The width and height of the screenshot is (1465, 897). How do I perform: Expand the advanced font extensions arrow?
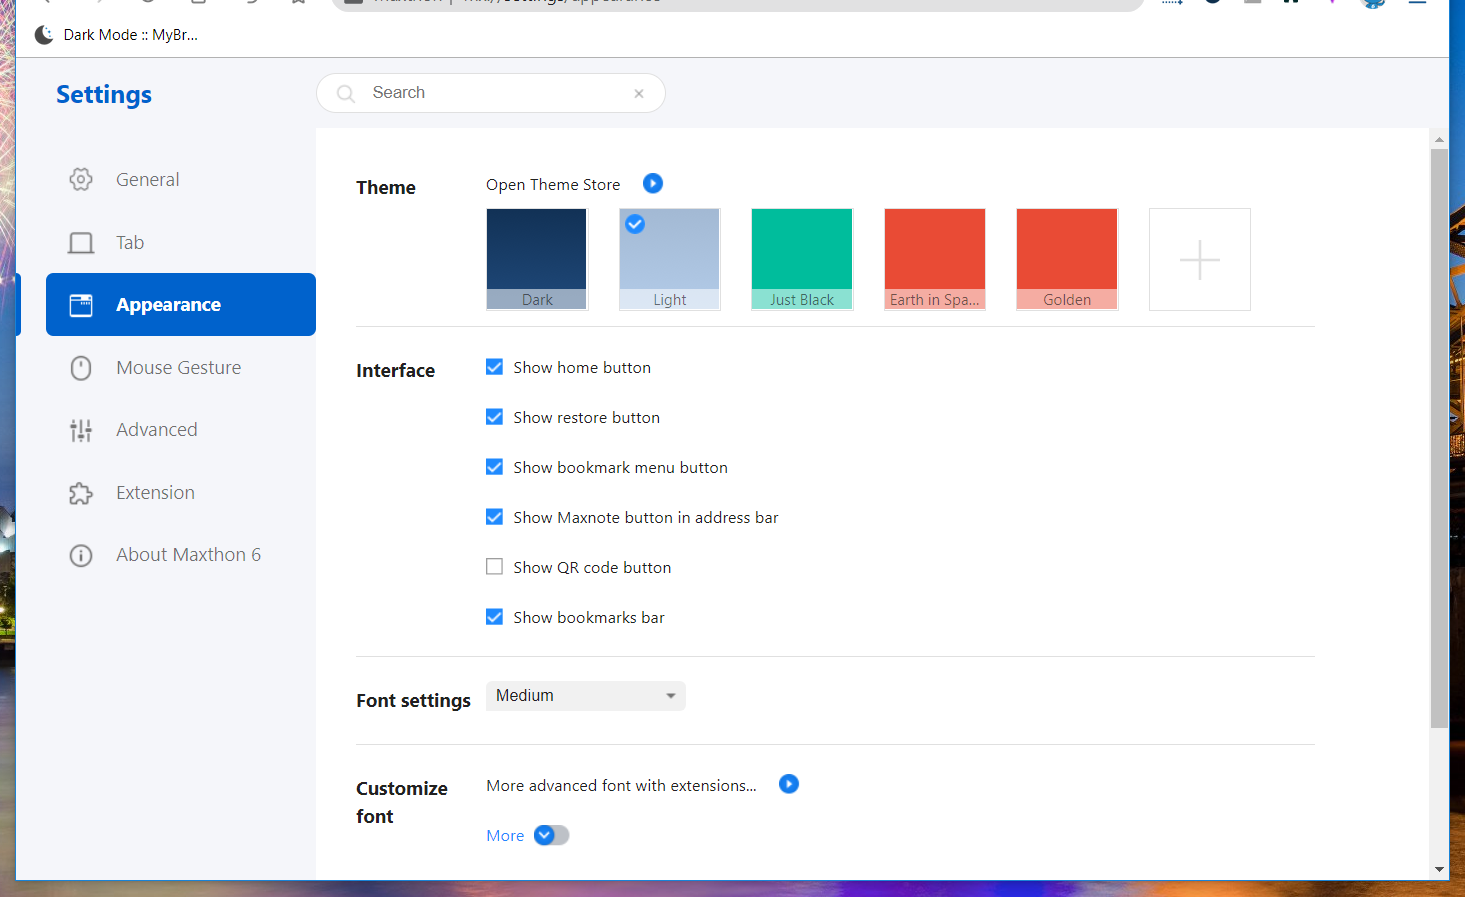(x=788, y=784)
